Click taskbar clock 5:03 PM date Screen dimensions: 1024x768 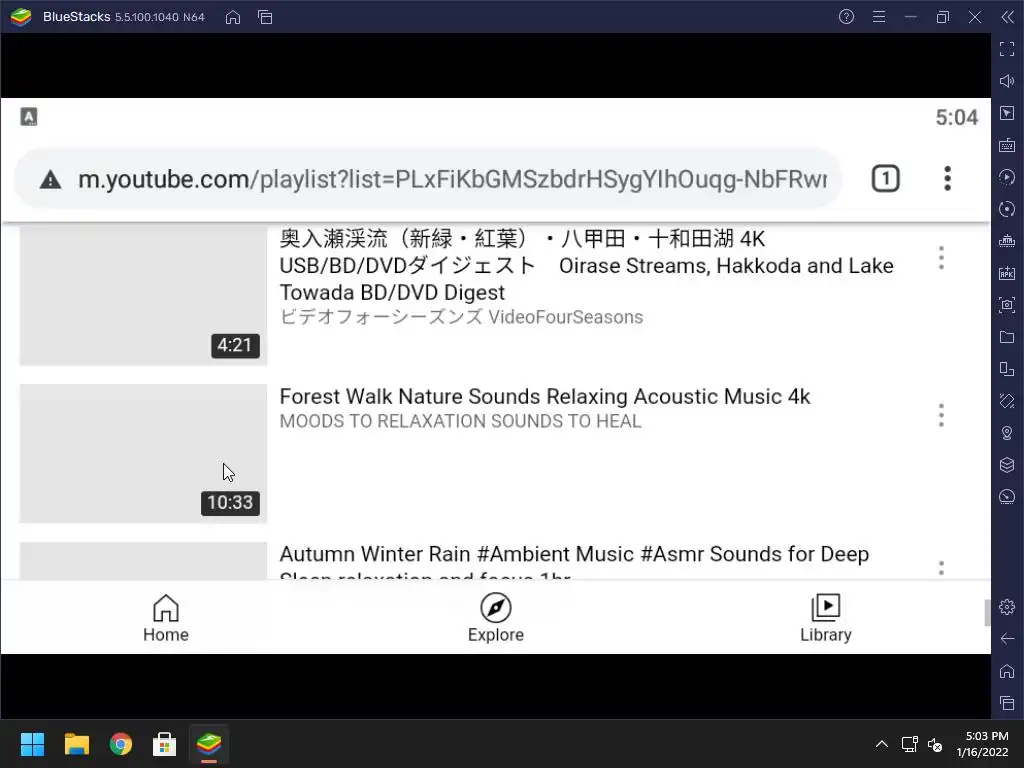(982, 744)
